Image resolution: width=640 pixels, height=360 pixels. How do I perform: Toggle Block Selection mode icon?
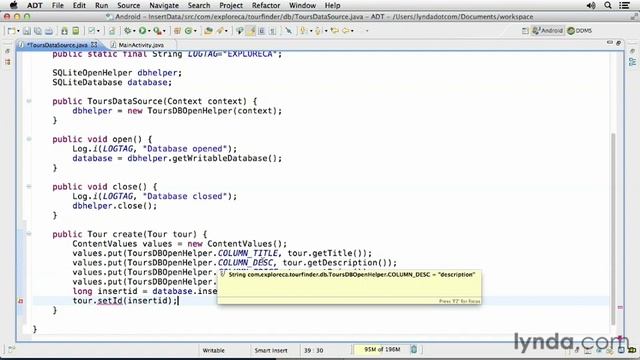point(262,31)
